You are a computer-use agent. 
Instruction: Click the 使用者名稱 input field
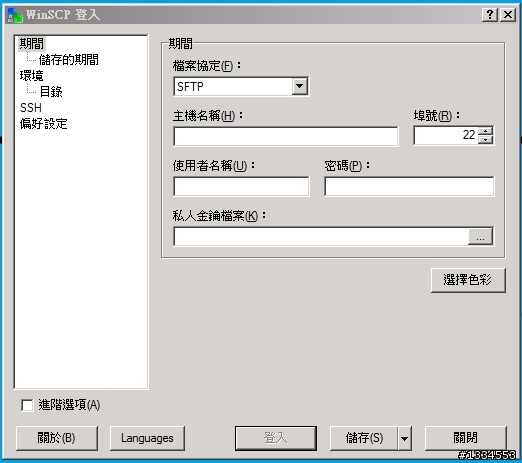pos(241,186)
